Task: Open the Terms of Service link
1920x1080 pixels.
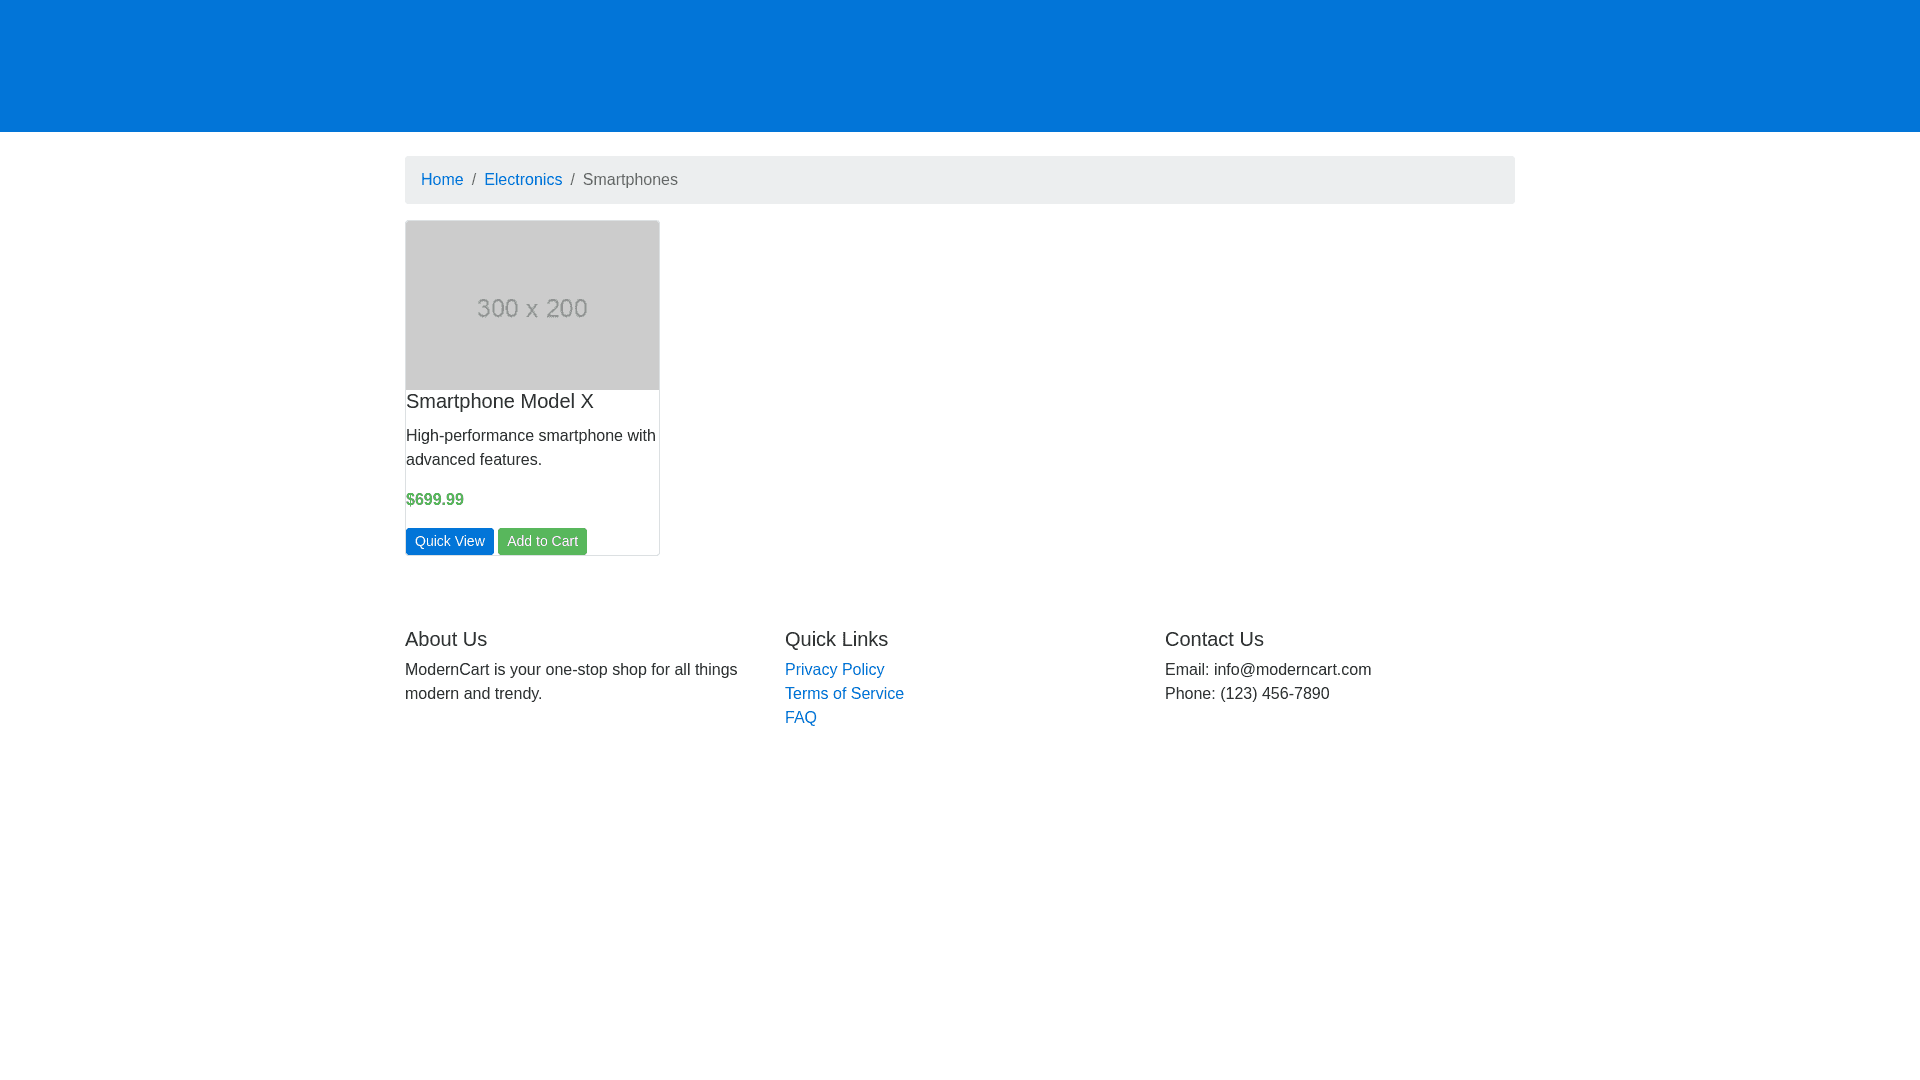Action: click(x=844, y=694)
